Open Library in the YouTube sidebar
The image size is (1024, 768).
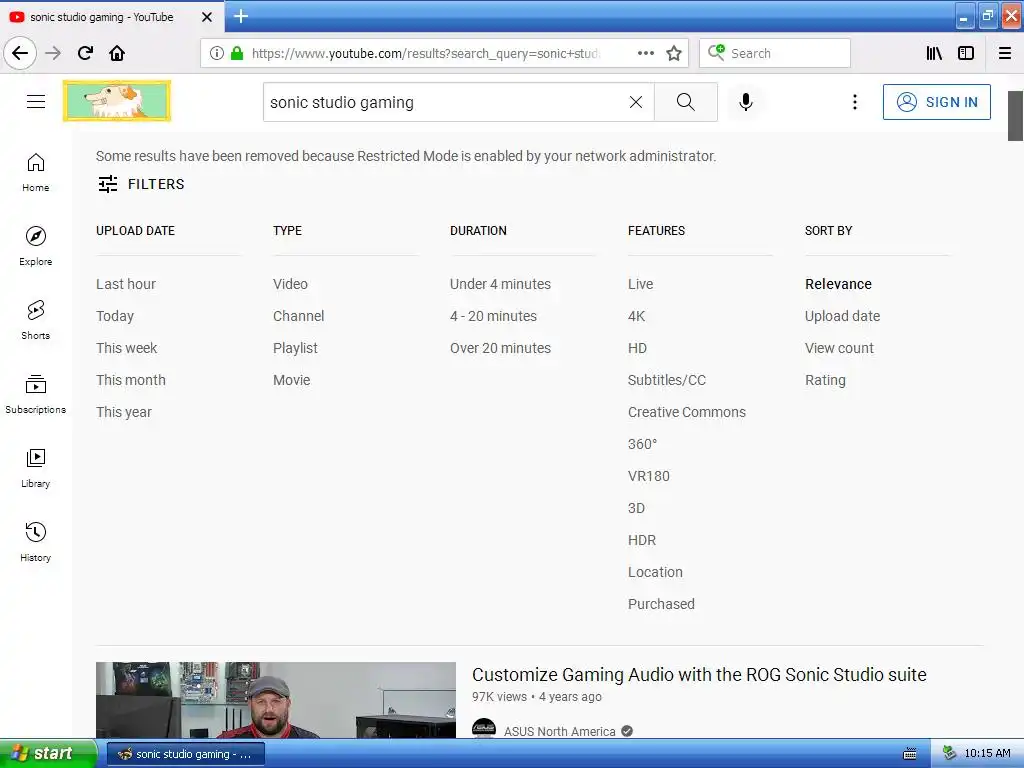point(35,468)
